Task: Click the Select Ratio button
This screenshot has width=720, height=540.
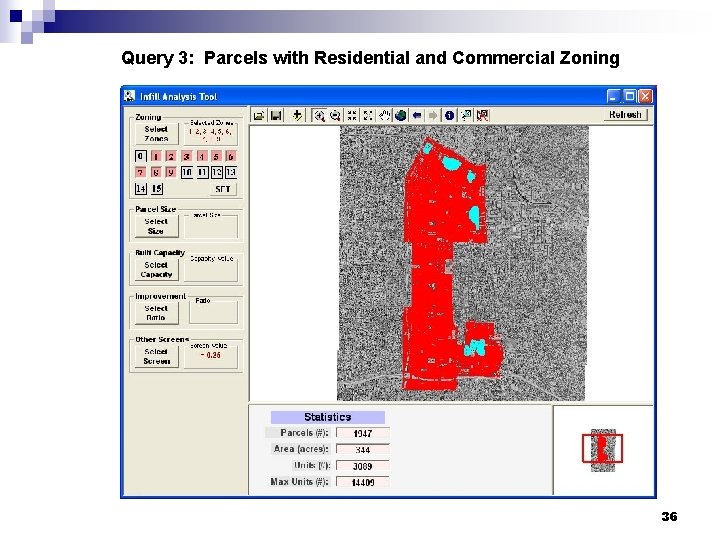Action: [156, 313]
